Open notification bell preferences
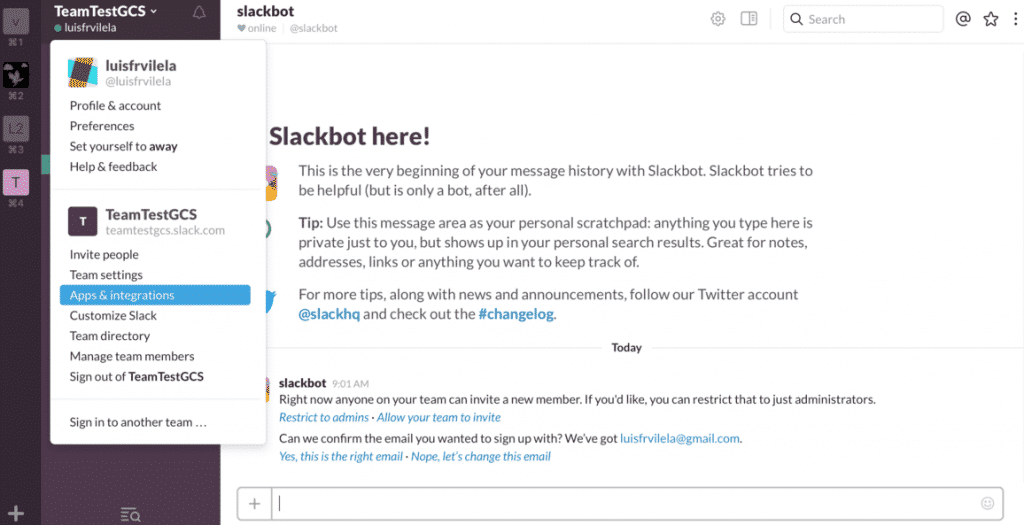Screen dimensions: 1024x525 tap(199, 12)
